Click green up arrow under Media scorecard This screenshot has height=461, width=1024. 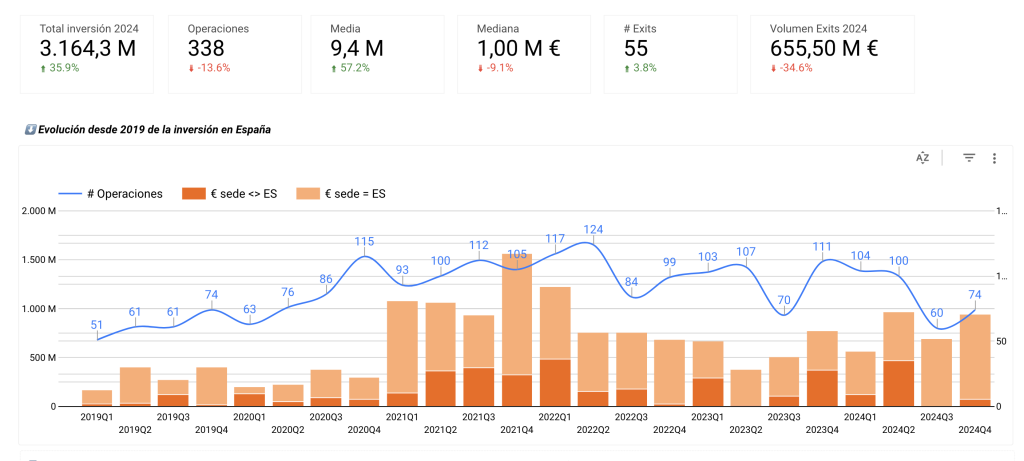coord(334,68)
